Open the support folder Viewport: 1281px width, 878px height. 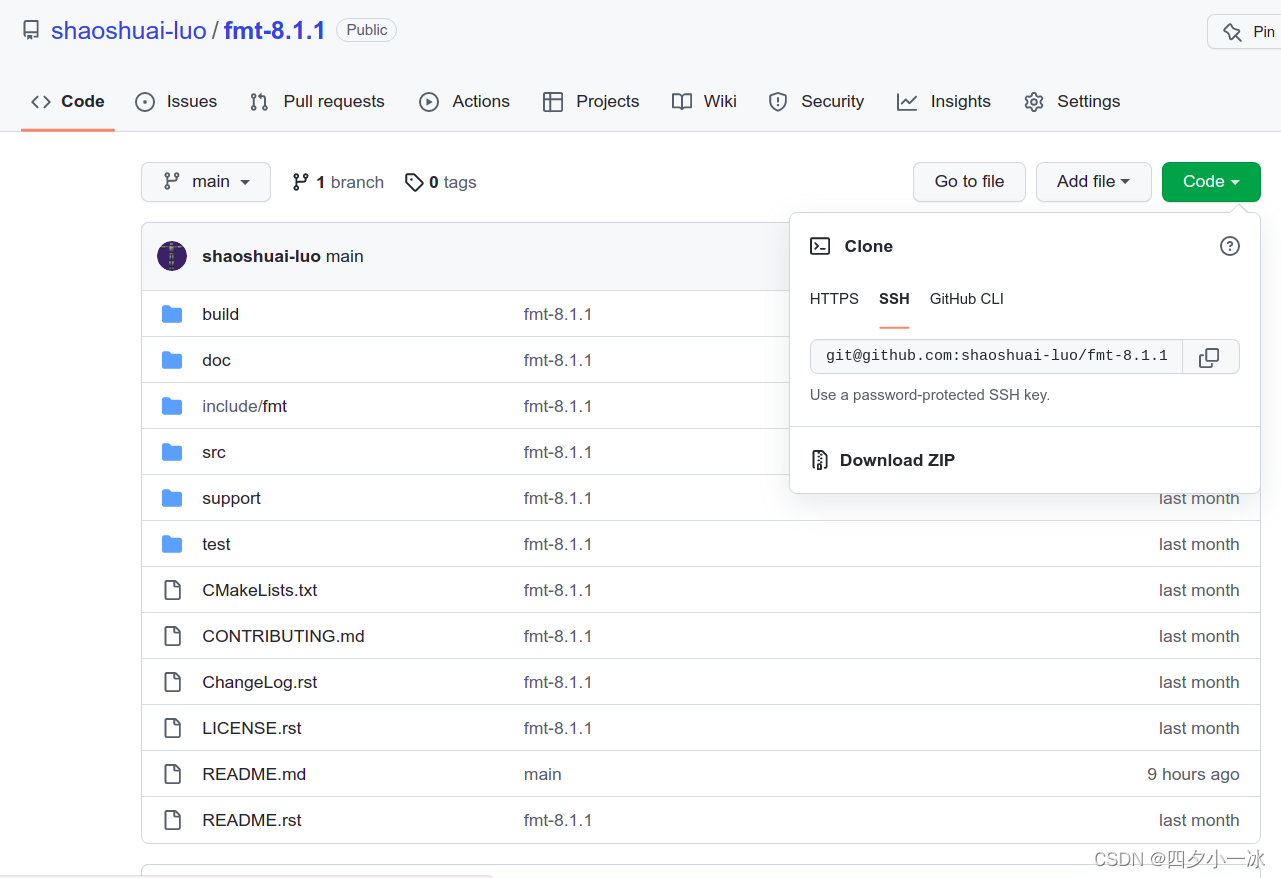[x=231, y=498]
